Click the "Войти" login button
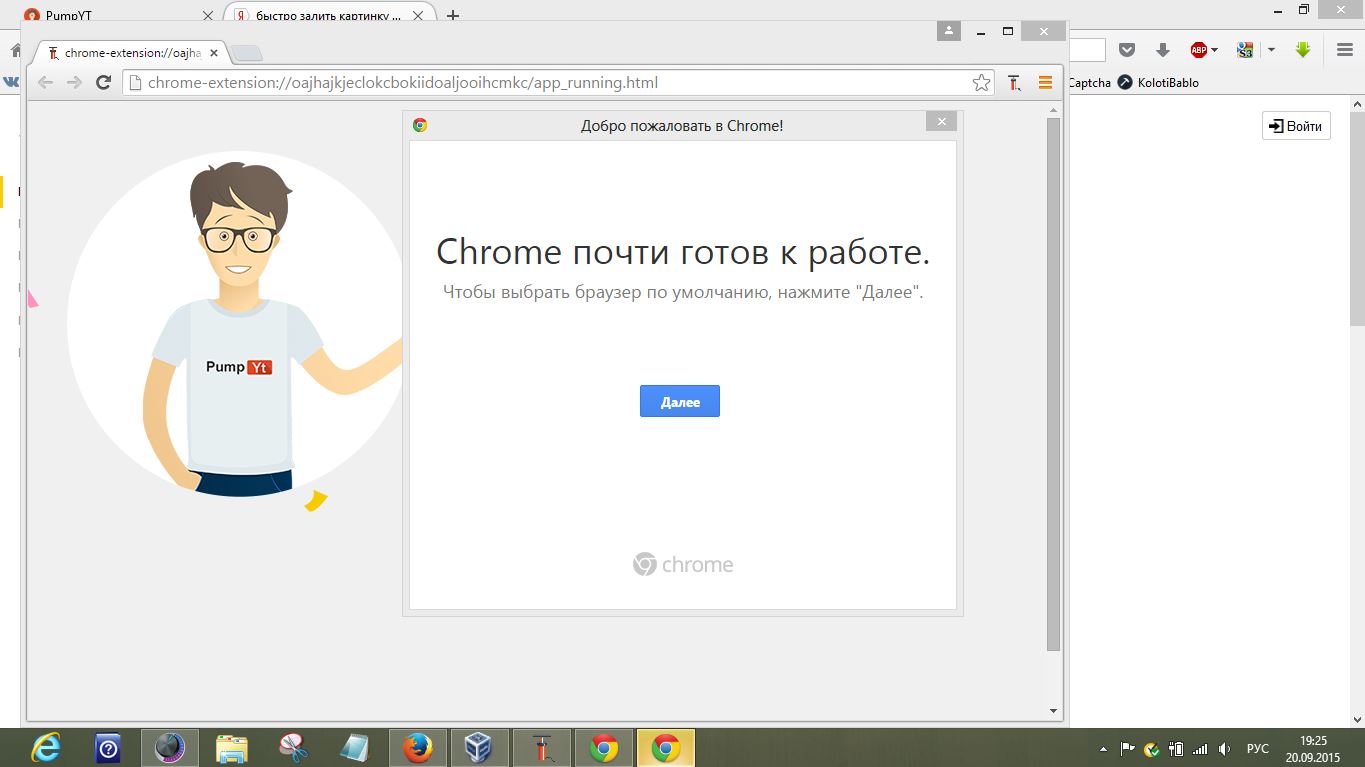 (x=1296, y=126)
